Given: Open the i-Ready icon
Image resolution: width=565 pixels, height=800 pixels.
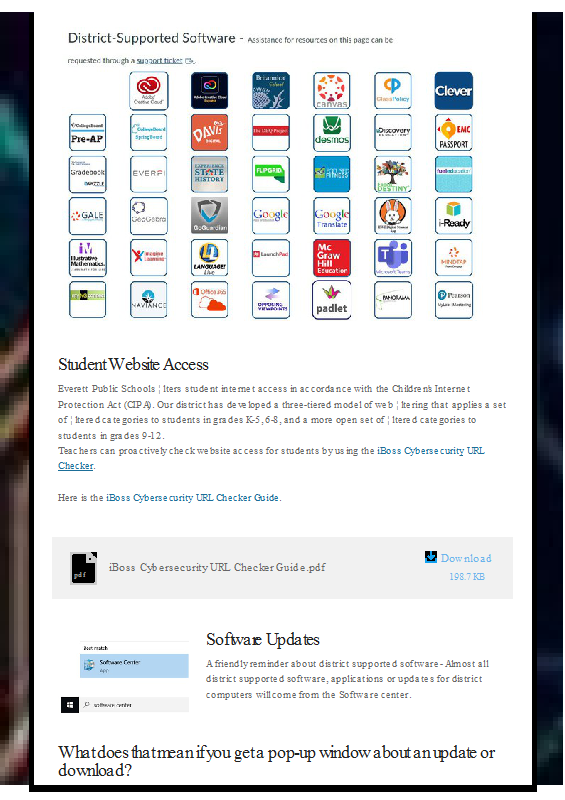Looking at the screenshot, I should tap(454, 216).
